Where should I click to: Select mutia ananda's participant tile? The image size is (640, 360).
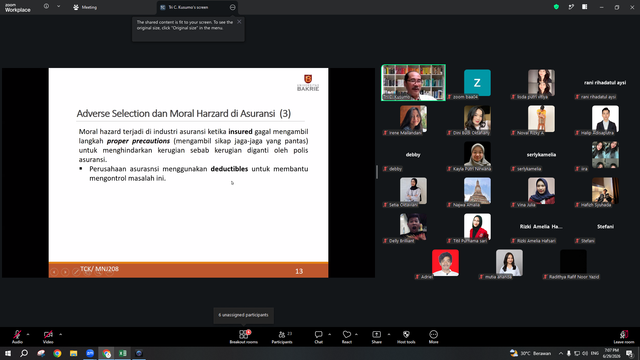pyautogui.click(x=509, y=263)
